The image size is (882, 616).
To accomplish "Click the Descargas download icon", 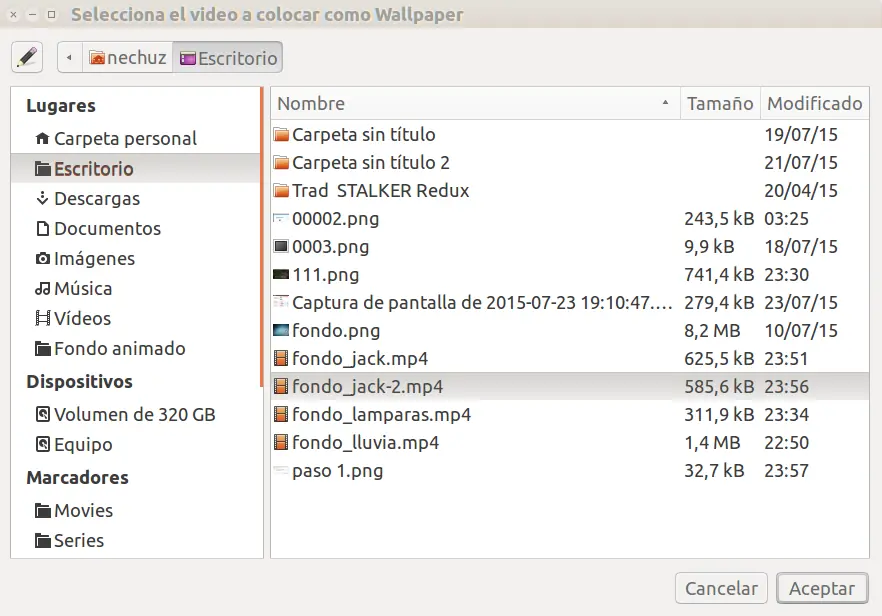I will tap(42, 198).
